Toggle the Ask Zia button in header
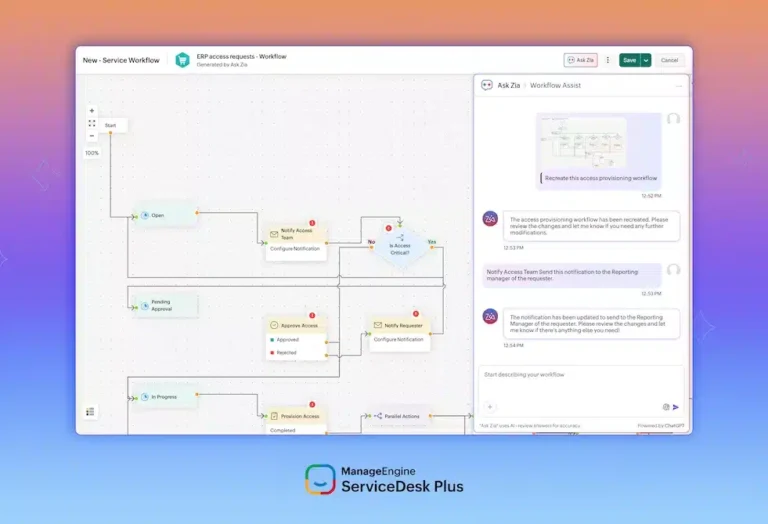This screenshot has width=768, height=524. pyautogui.click(x=581, y=60)
